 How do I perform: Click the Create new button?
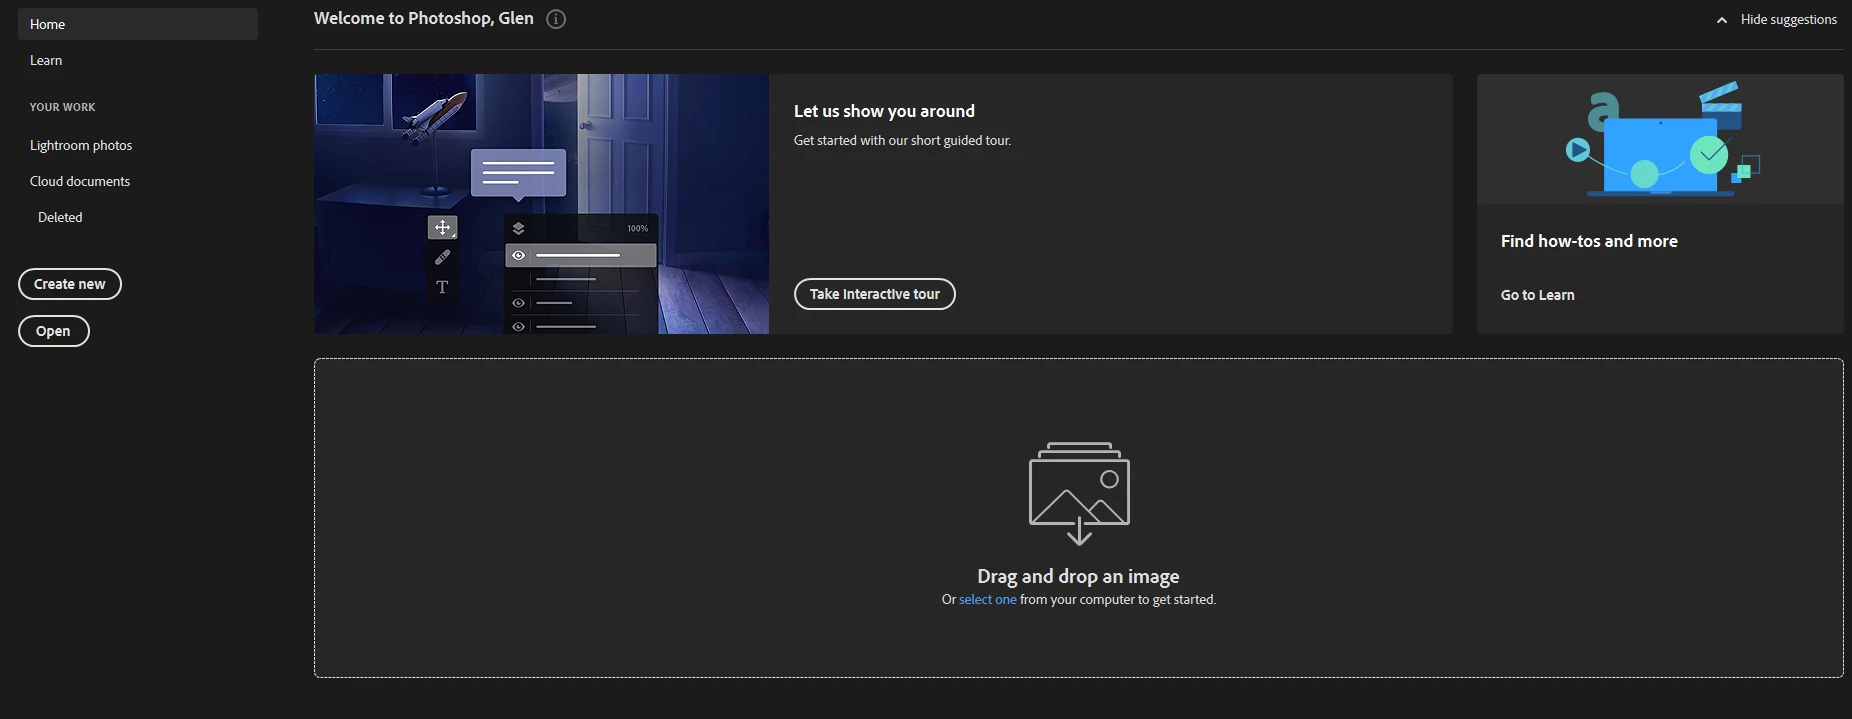pos(70,284)
